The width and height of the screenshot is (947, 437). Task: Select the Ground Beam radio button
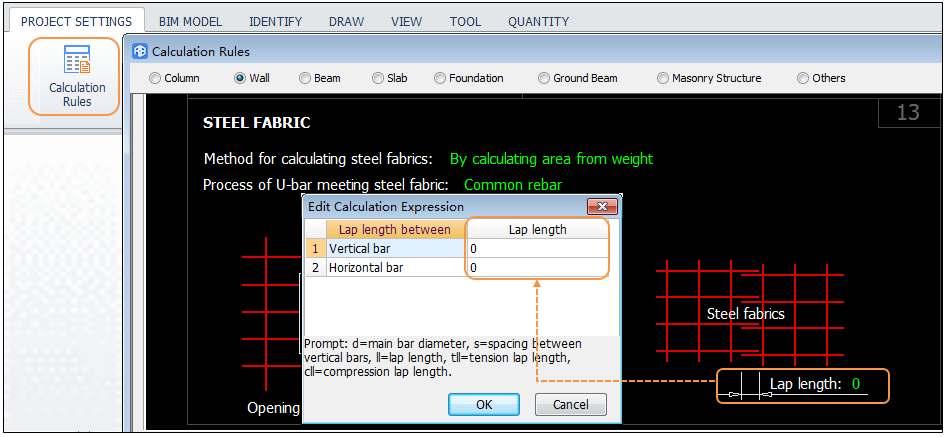pyautogui.click(x=543, y=78)
